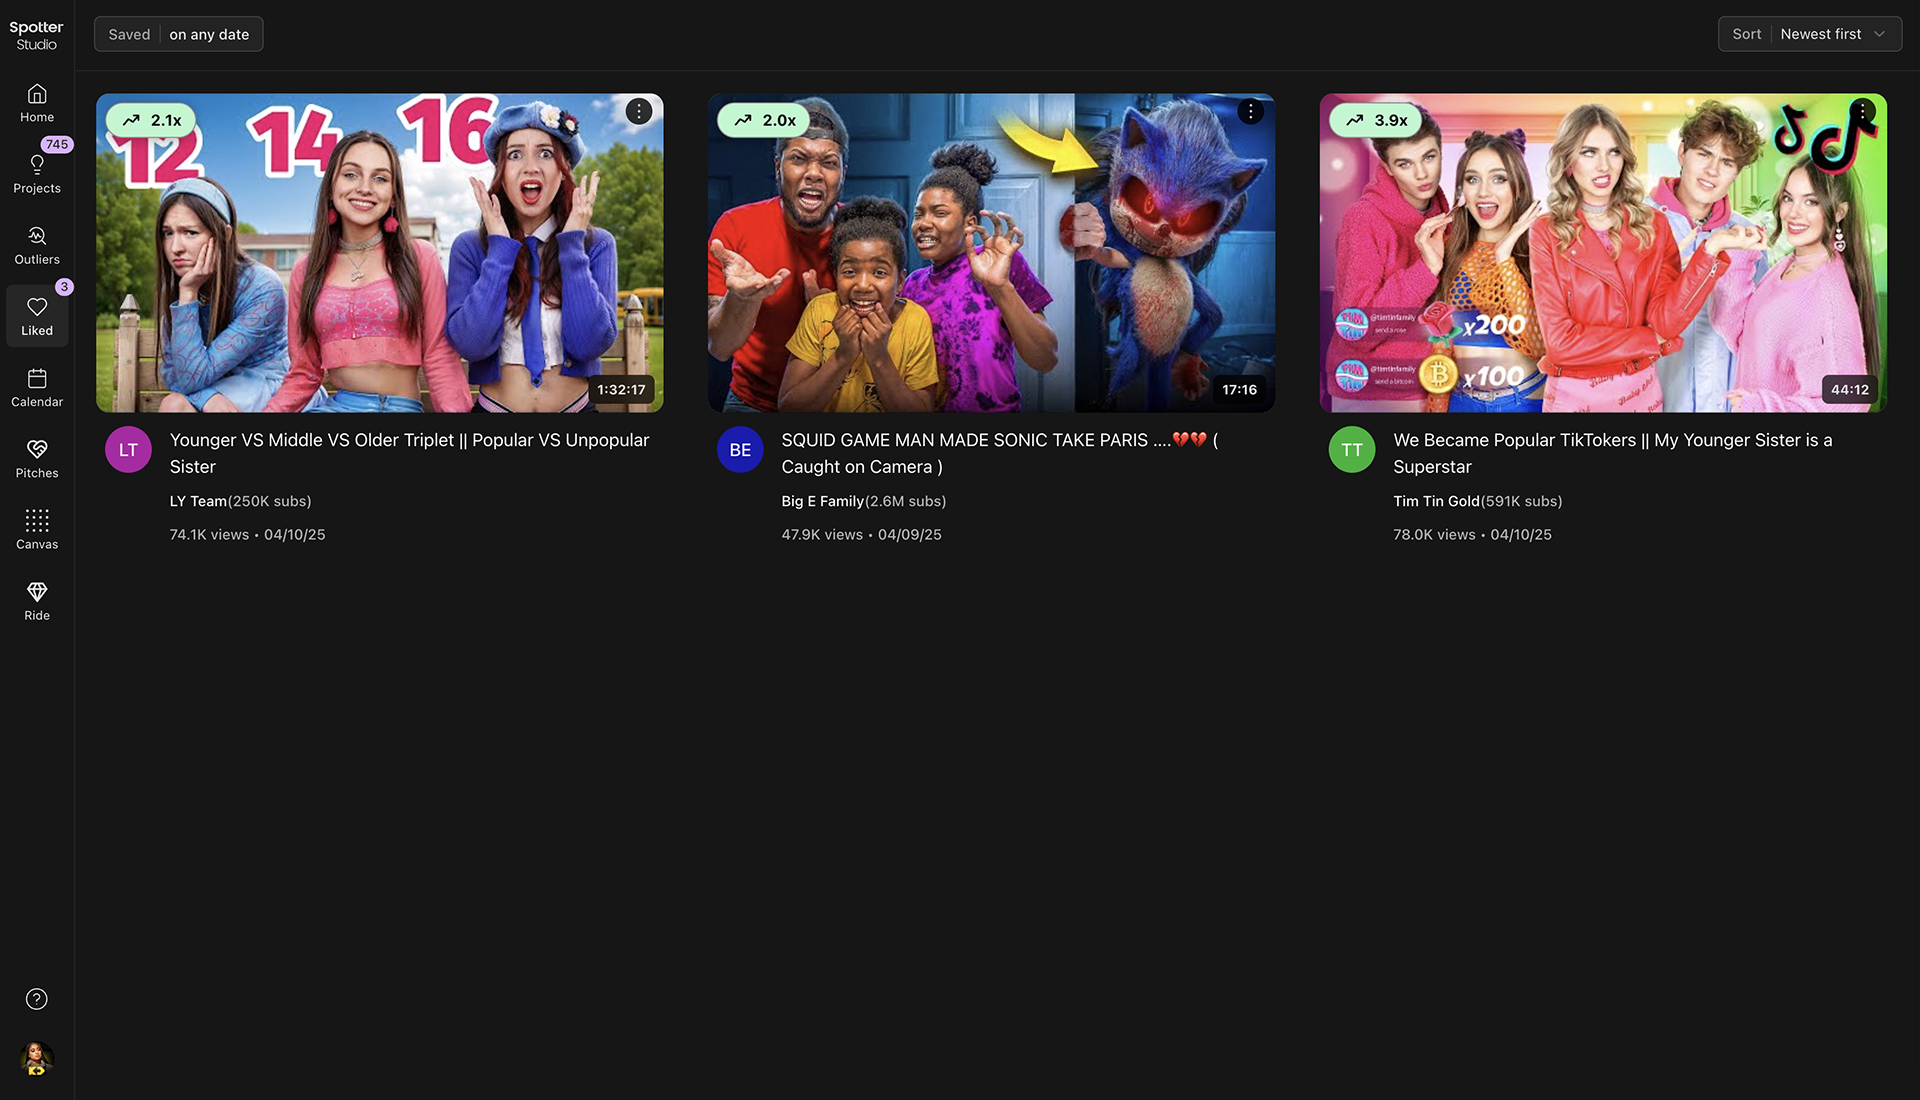Viewport: 1920px width, 1100px height.
Task: Open the Ride diamond icon
Action: 37,600
